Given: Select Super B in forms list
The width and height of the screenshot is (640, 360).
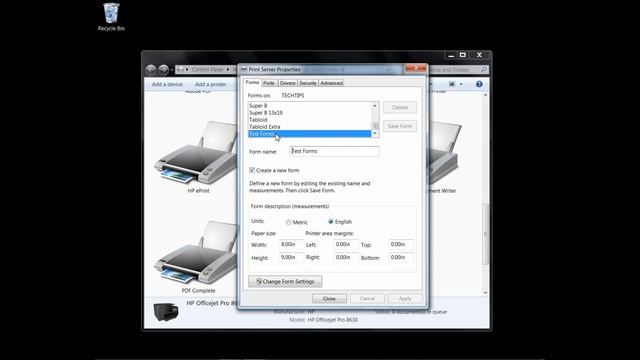Looking at the screenshot, I should [x=310, y=106].
